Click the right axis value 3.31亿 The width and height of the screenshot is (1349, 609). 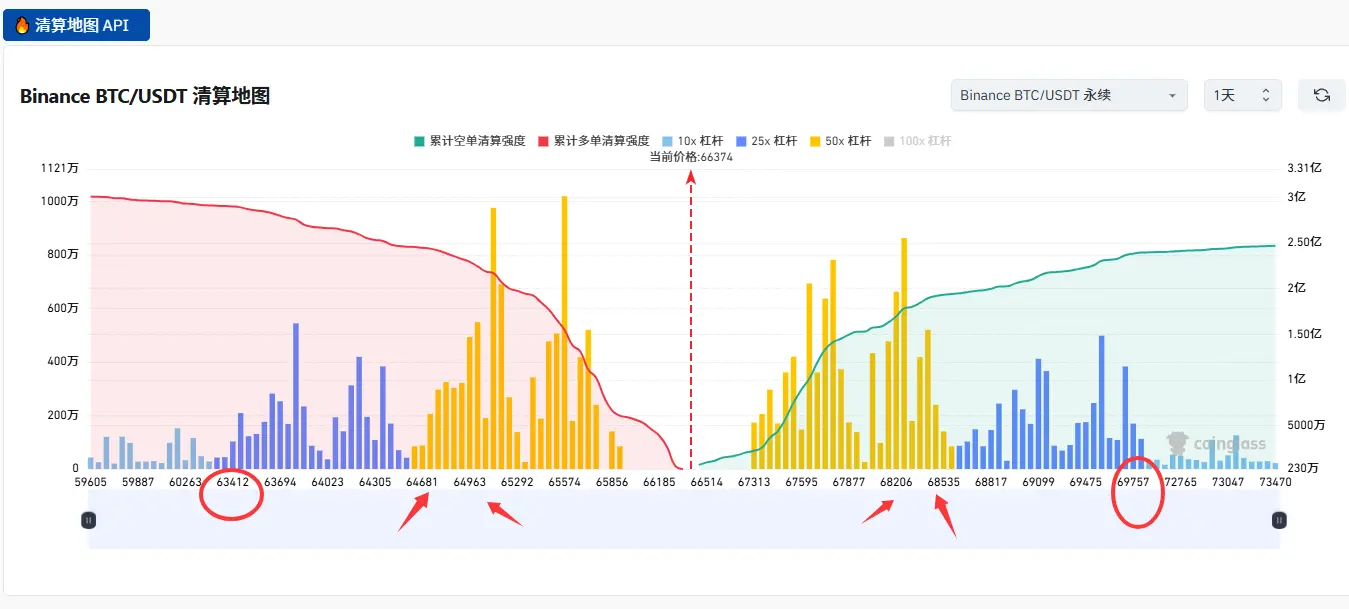[1303, 168]
